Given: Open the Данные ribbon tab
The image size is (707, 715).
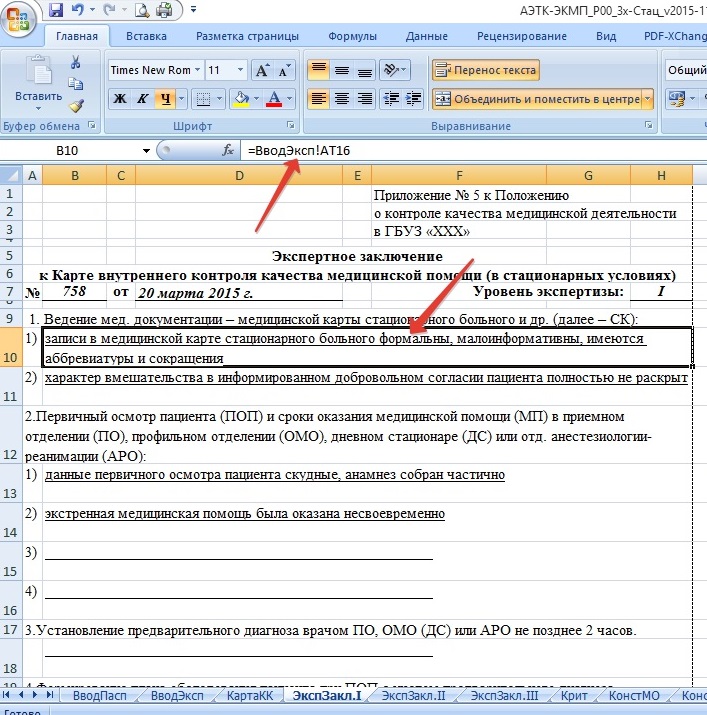Looking at the screenshot, I should (x=426, y=36).
